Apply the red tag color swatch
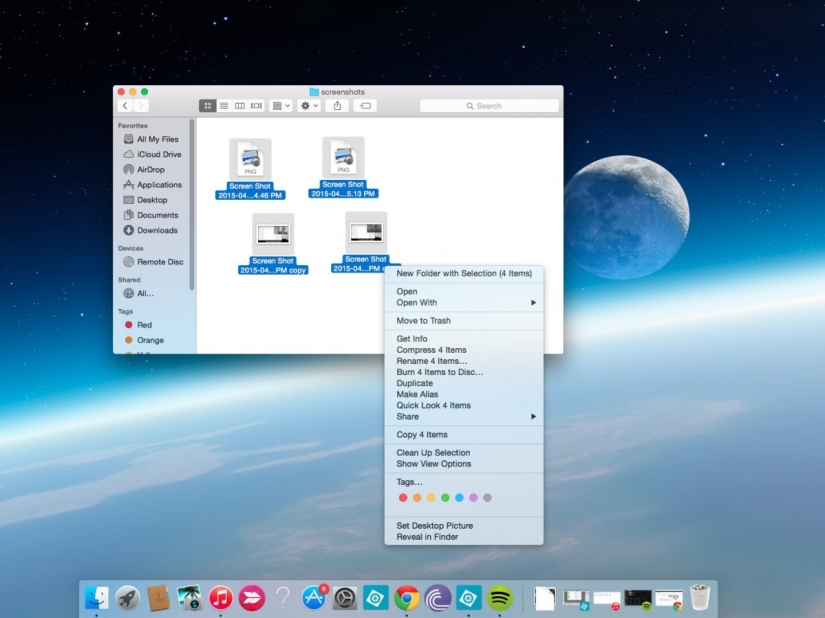The width and height of the screenshot is (825, 618). pyautogui.click(x=404, y=497)
